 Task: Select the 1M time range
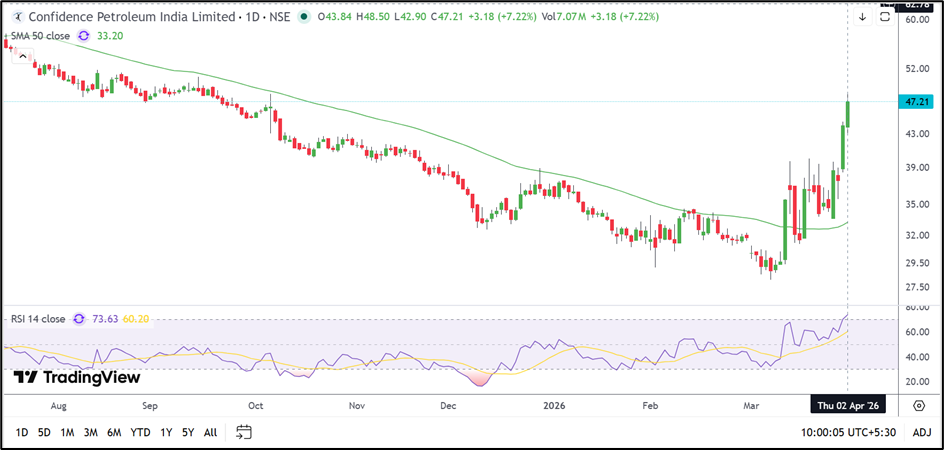pyautogui.click(x=67, y=432)
